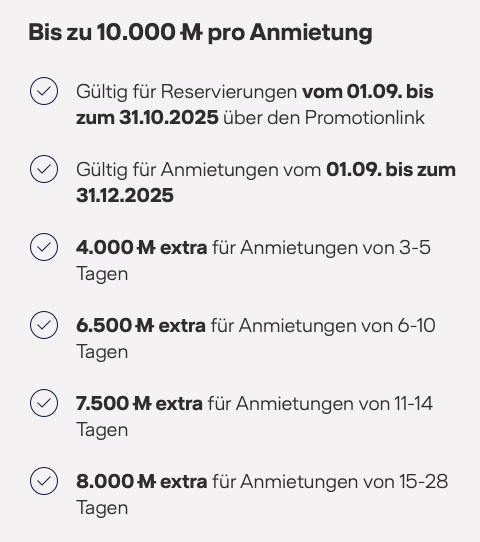Click the checkmark icon beside Gültig für Reservierungen
The height and width of the screenshot is (542, 480).
[44, 91]
